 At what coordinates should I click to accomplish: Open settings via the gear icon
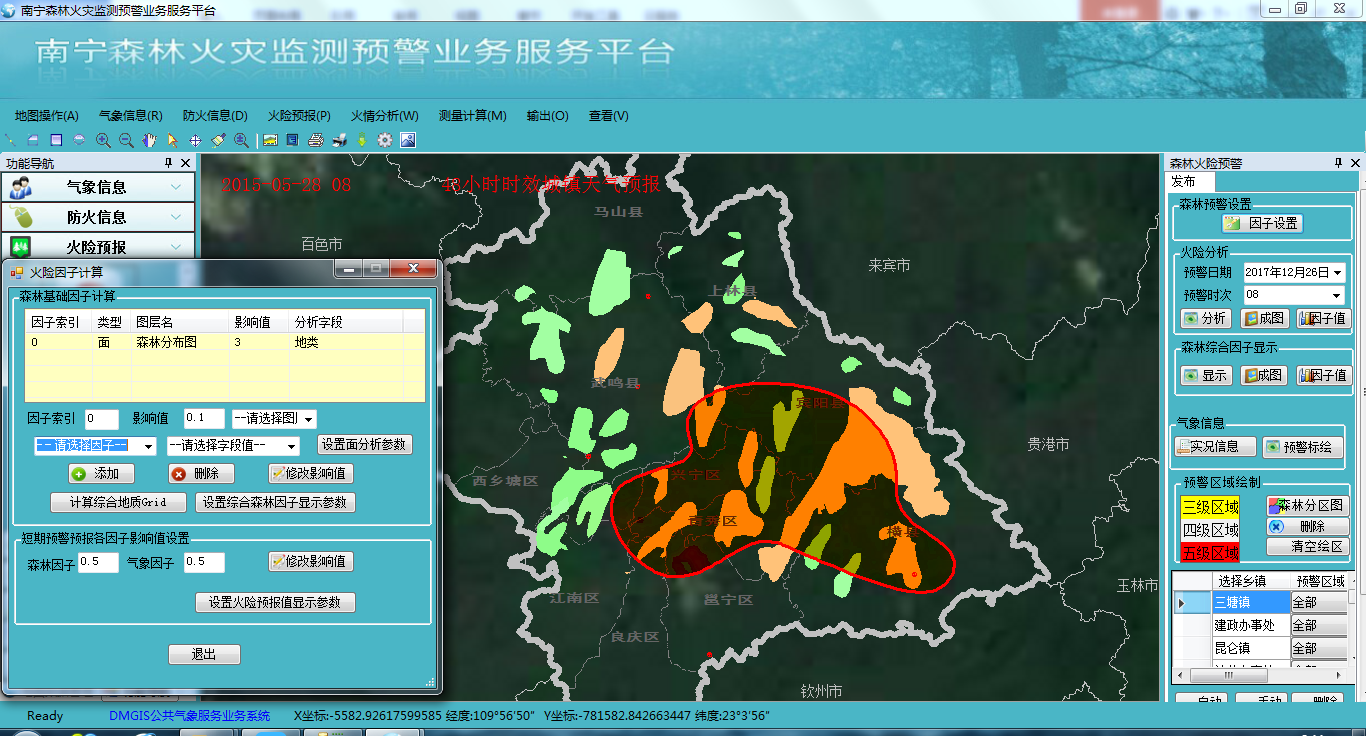coord(385,141)
